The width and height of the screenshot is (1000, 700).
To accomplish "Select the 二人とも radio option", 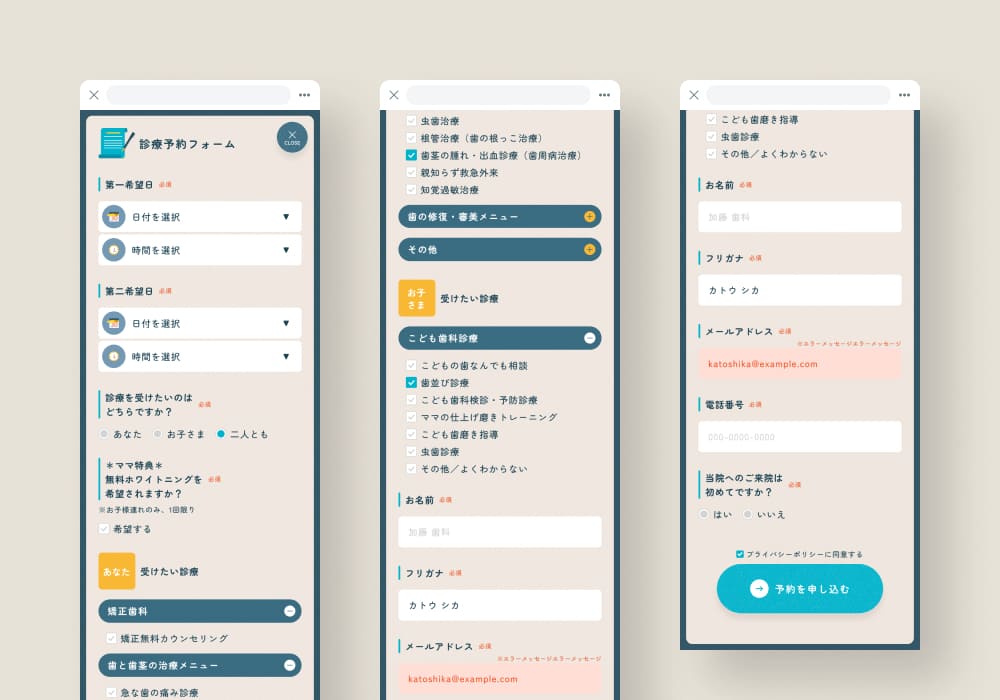I will [x=221, y=434].
